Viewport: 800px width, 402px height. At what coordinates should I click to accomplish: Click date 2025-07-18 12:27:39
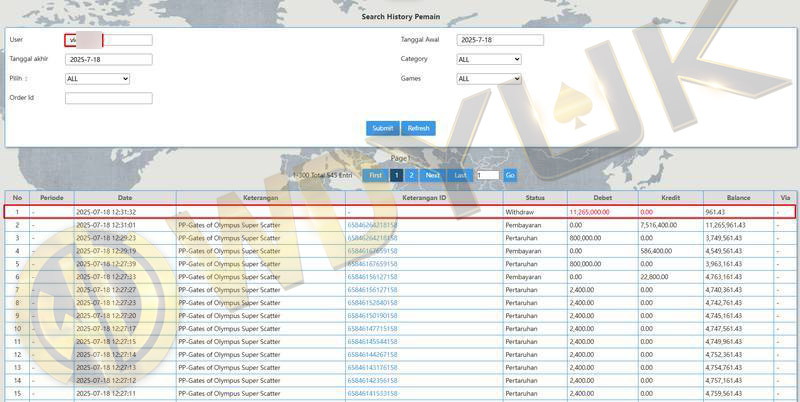(106, 264)
